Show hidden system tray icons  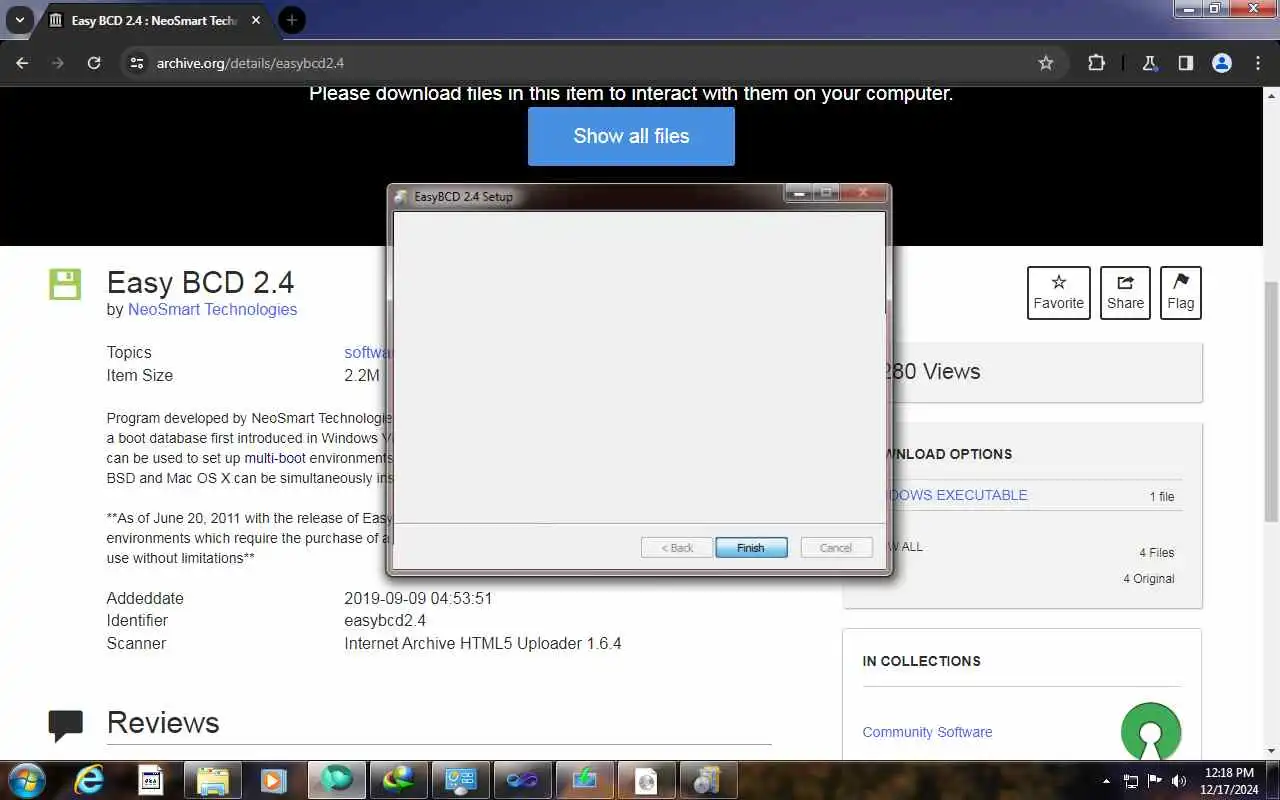(x=1106, y=781)
